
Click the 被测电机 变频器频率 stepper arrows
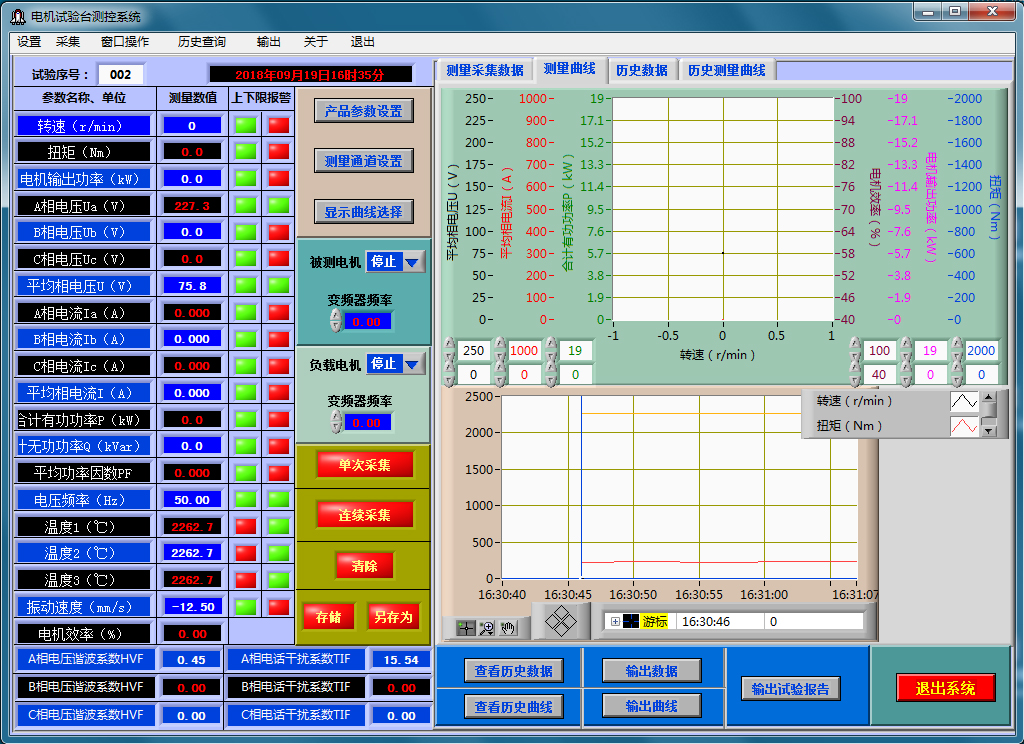tap(336, 321)
